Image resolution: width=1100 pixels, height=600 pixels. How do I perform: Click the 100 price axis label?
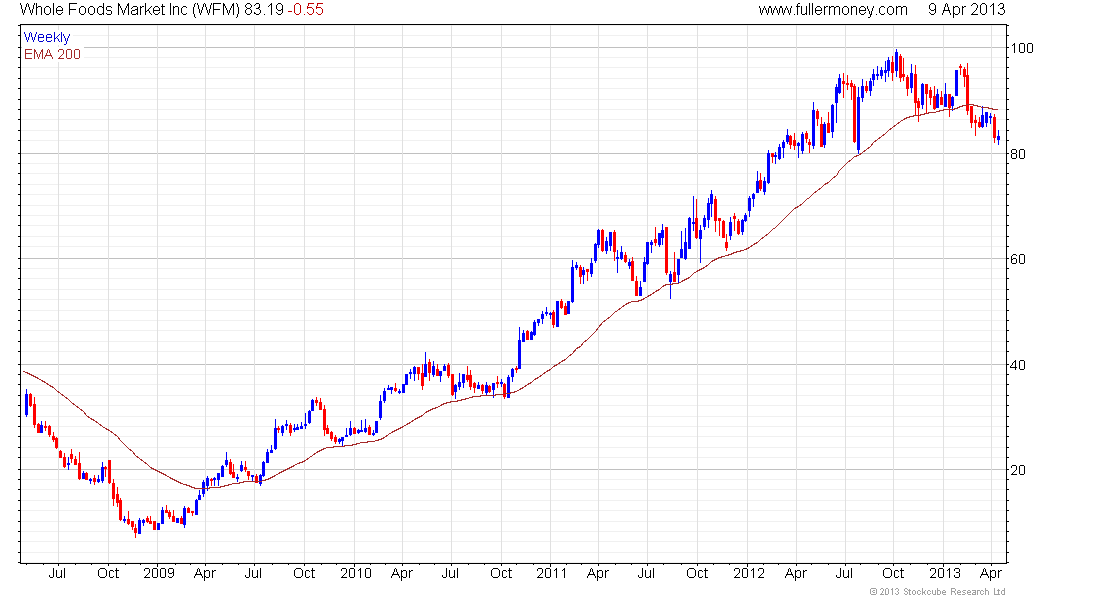point(1021,48)
